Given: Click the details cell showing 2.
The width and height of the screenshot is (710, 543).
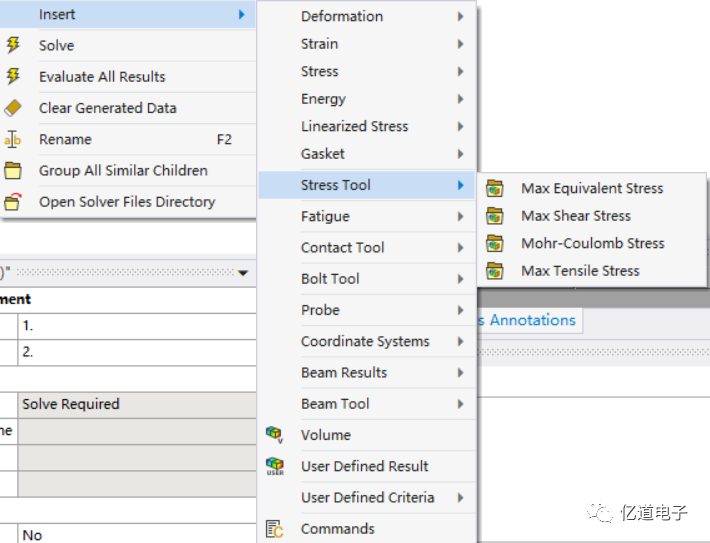Looking at the screenshot, I should tap(137, 352).
